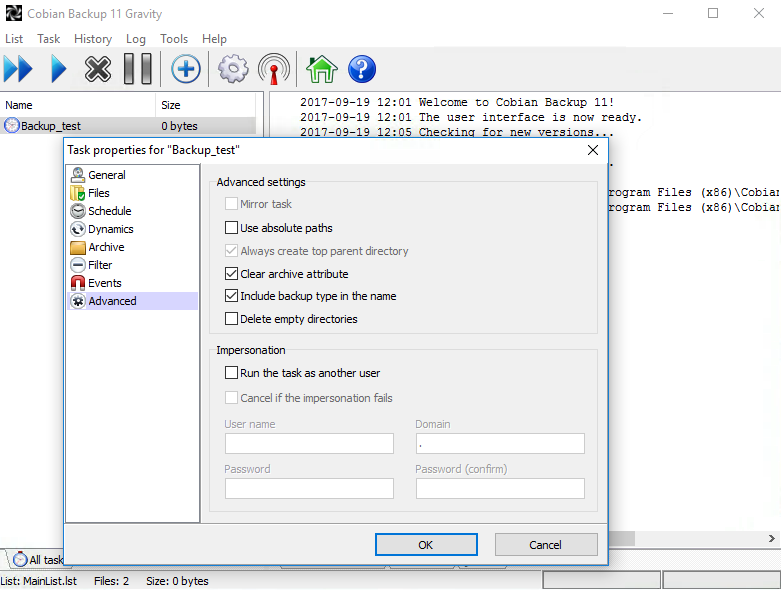This screenshot has width=781, height=590.
Task: Open the Filter settings page
Action: 100,265
